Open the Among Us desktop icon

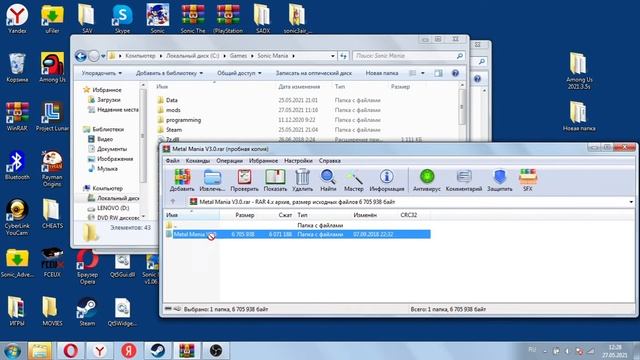(x=52, y=68)
